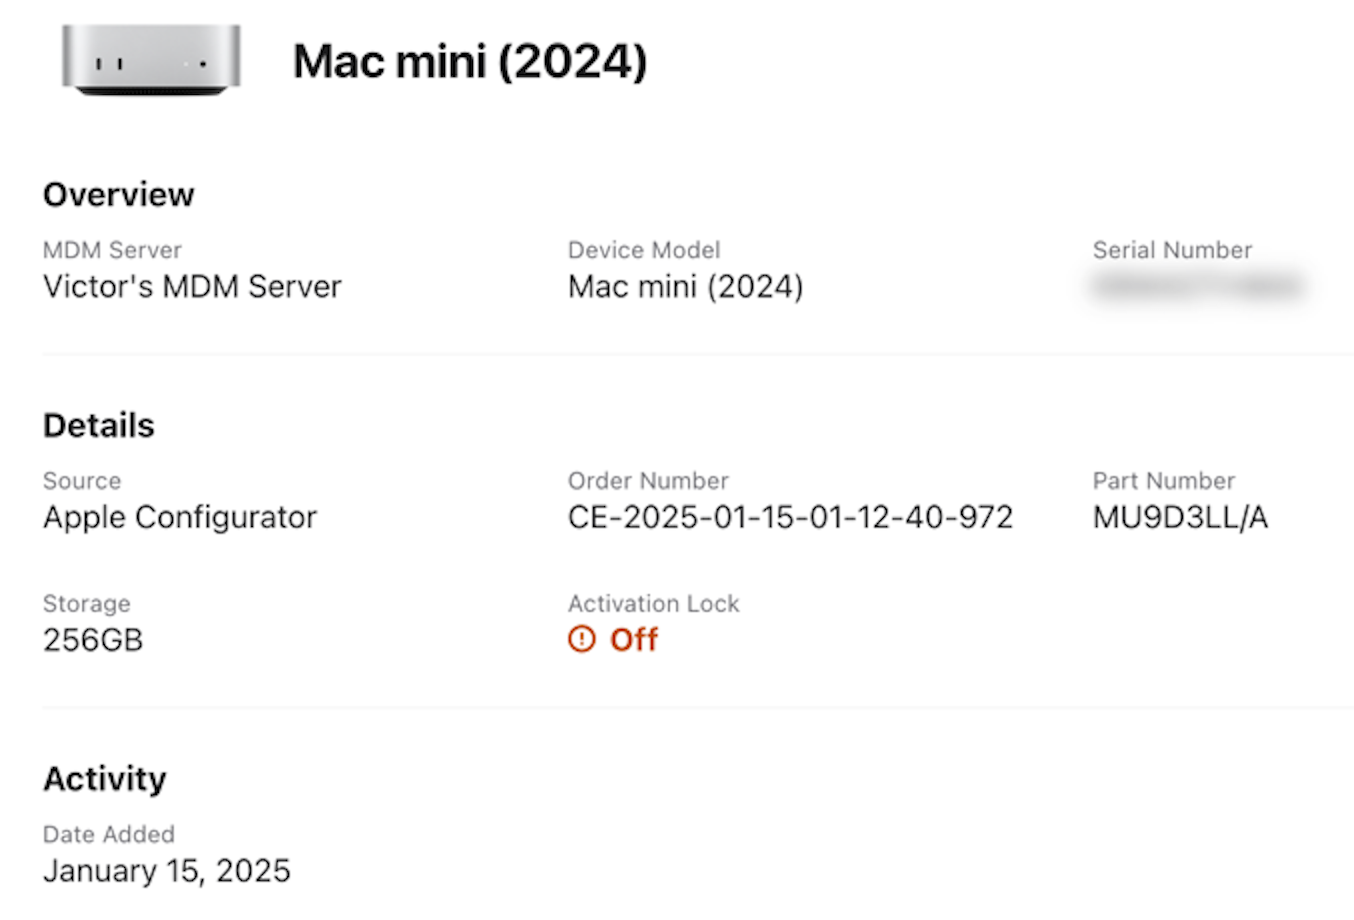The width and height of the screenshot is (1354, 920).
Task: Click the 'Details' section heading
Action: click(98, 425)
